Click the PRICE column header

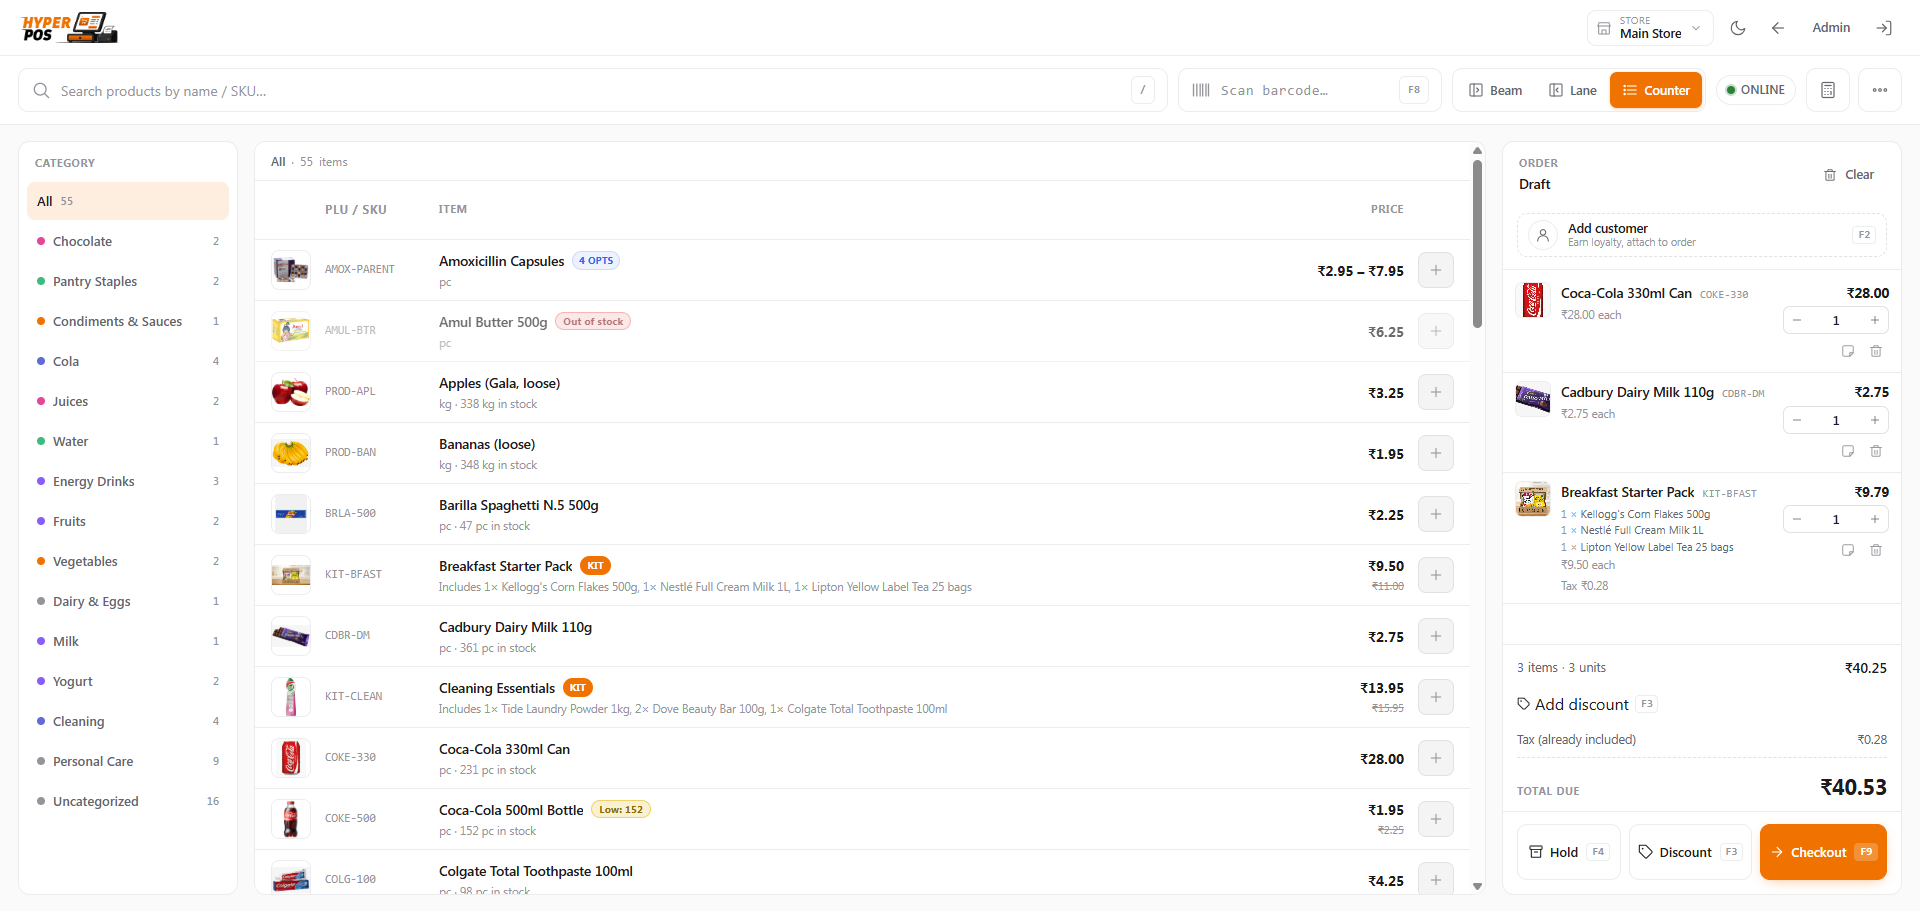coord(1387,209)
